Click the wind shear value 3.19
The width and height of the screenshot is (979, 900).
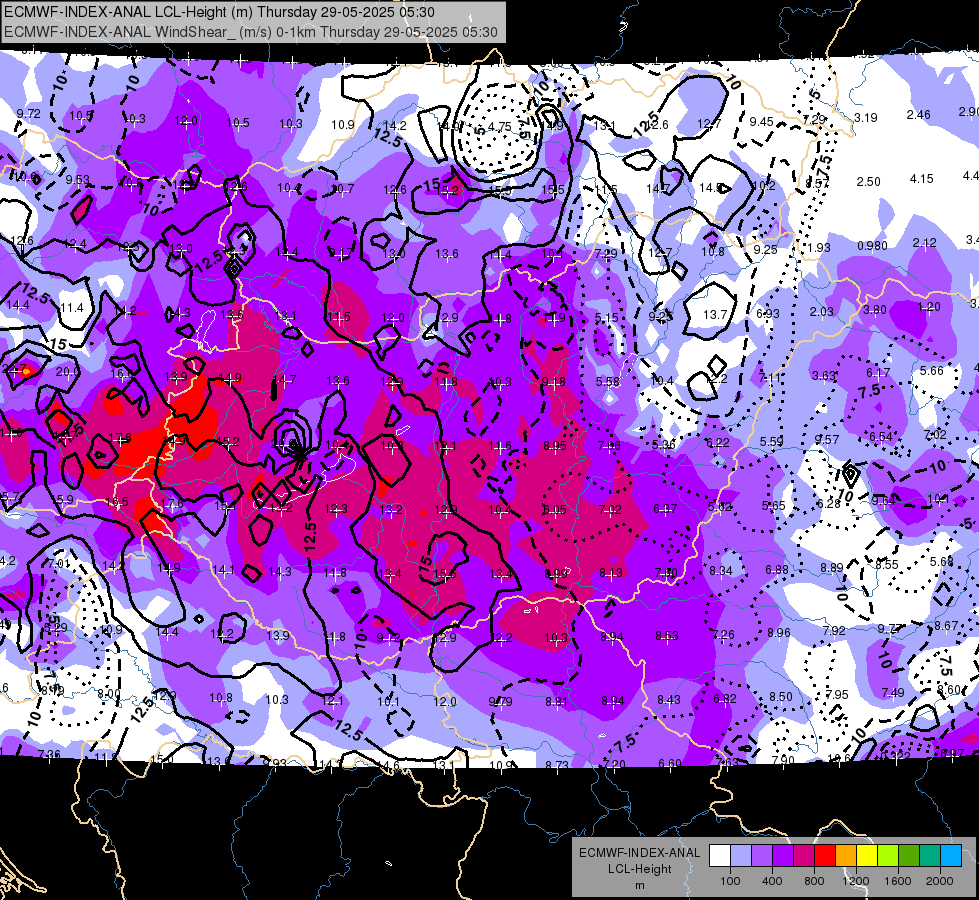tap(866, 117)
